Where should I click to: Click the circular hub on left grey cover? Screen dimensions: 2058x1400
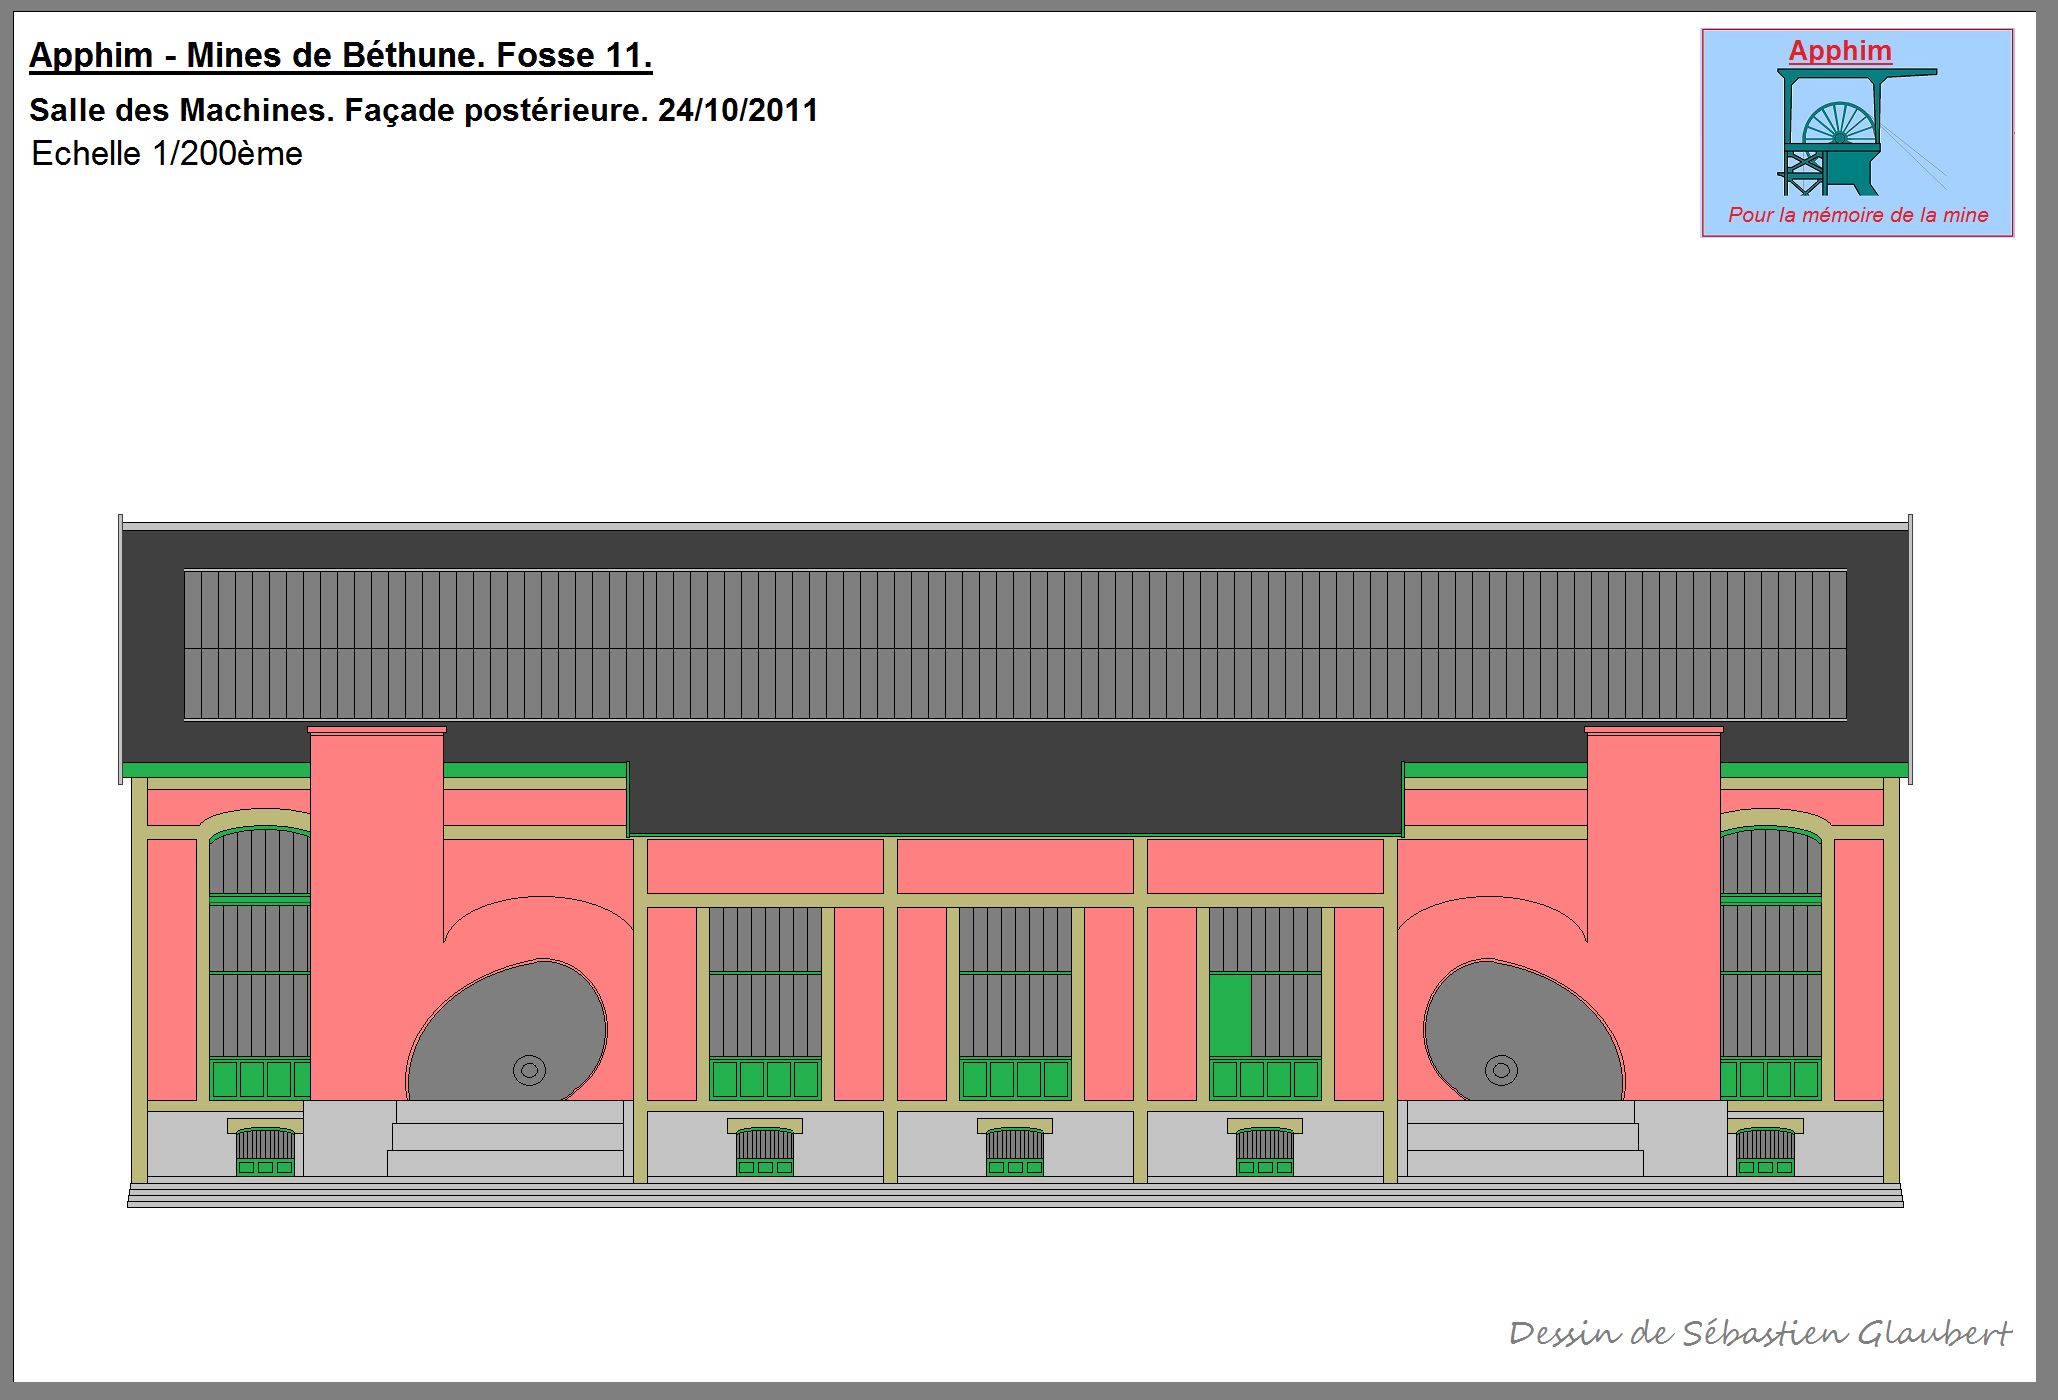tap(529, 1070)
